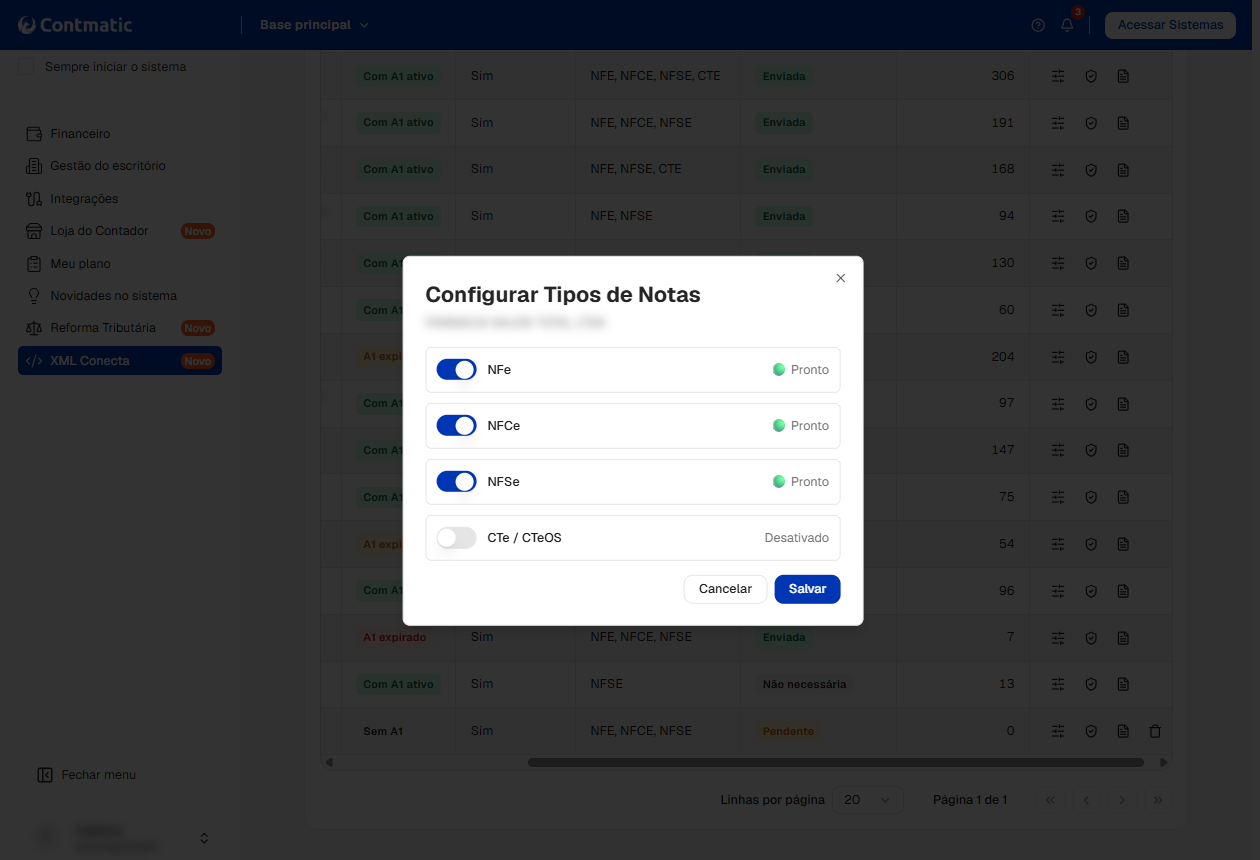
Task: Open Gestão do escritório menu item
Action: pos(108,166)
